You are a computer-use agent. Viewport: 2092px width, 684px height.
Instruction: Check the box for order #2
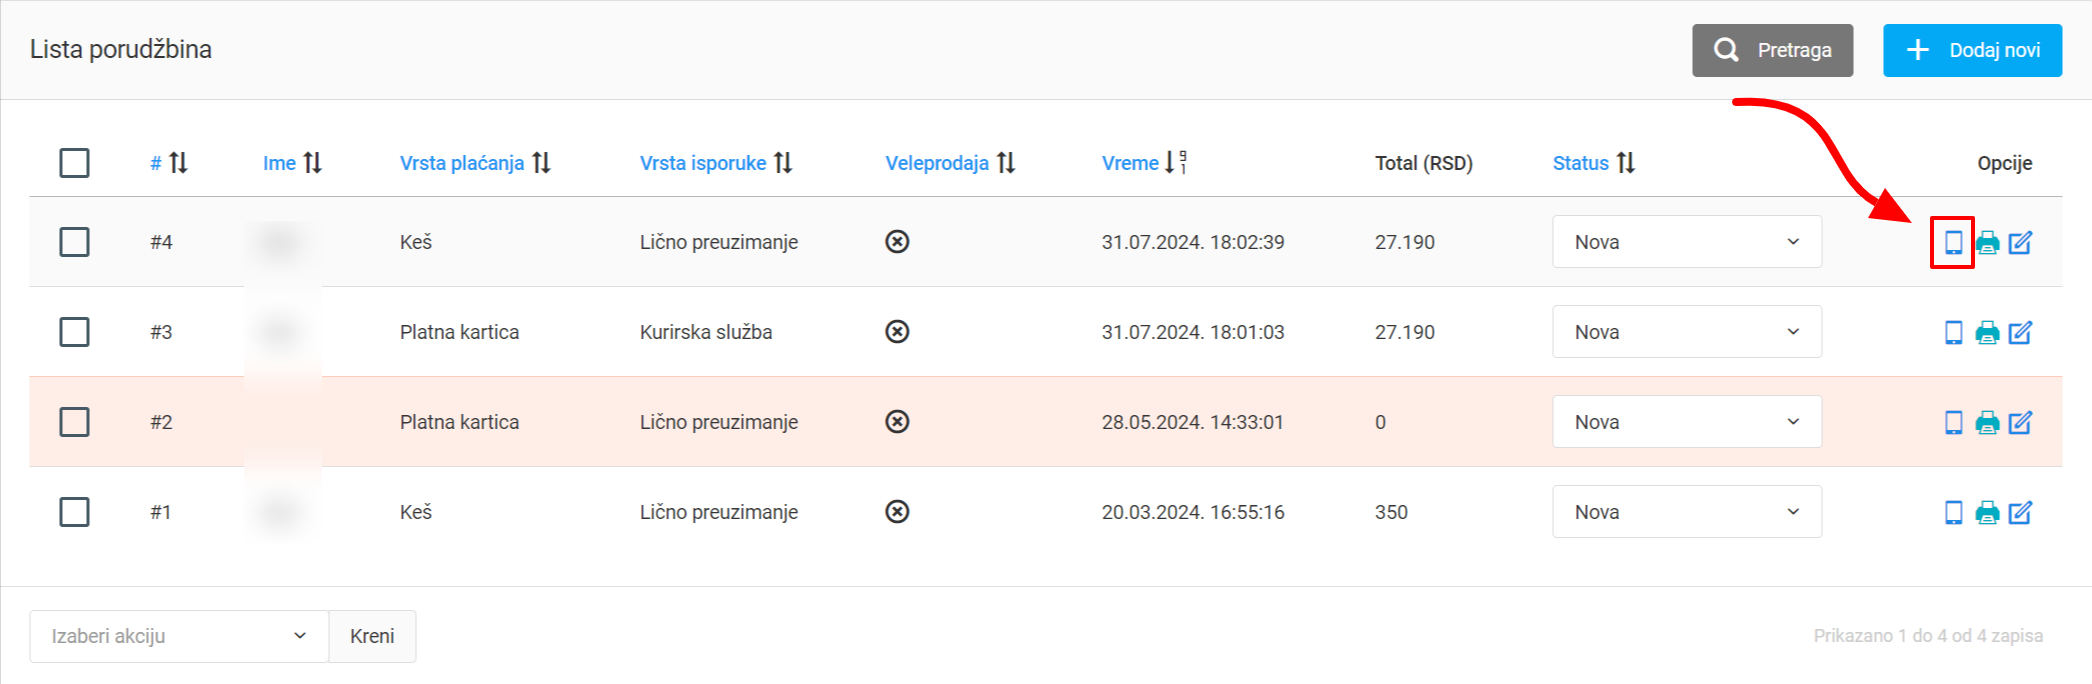74,422
